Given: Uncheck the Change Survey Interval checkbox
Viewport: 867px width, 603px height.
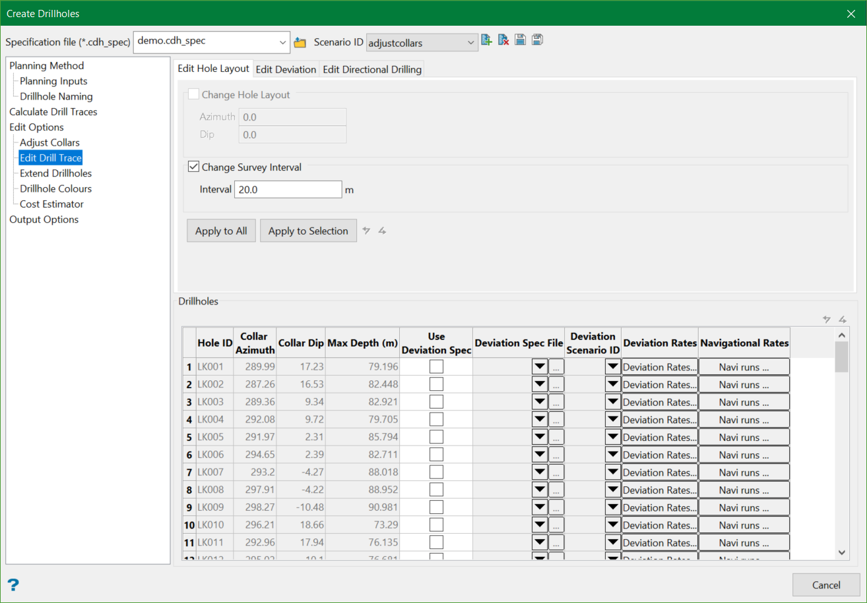Looking at the screenshot, I should [194, 167].
